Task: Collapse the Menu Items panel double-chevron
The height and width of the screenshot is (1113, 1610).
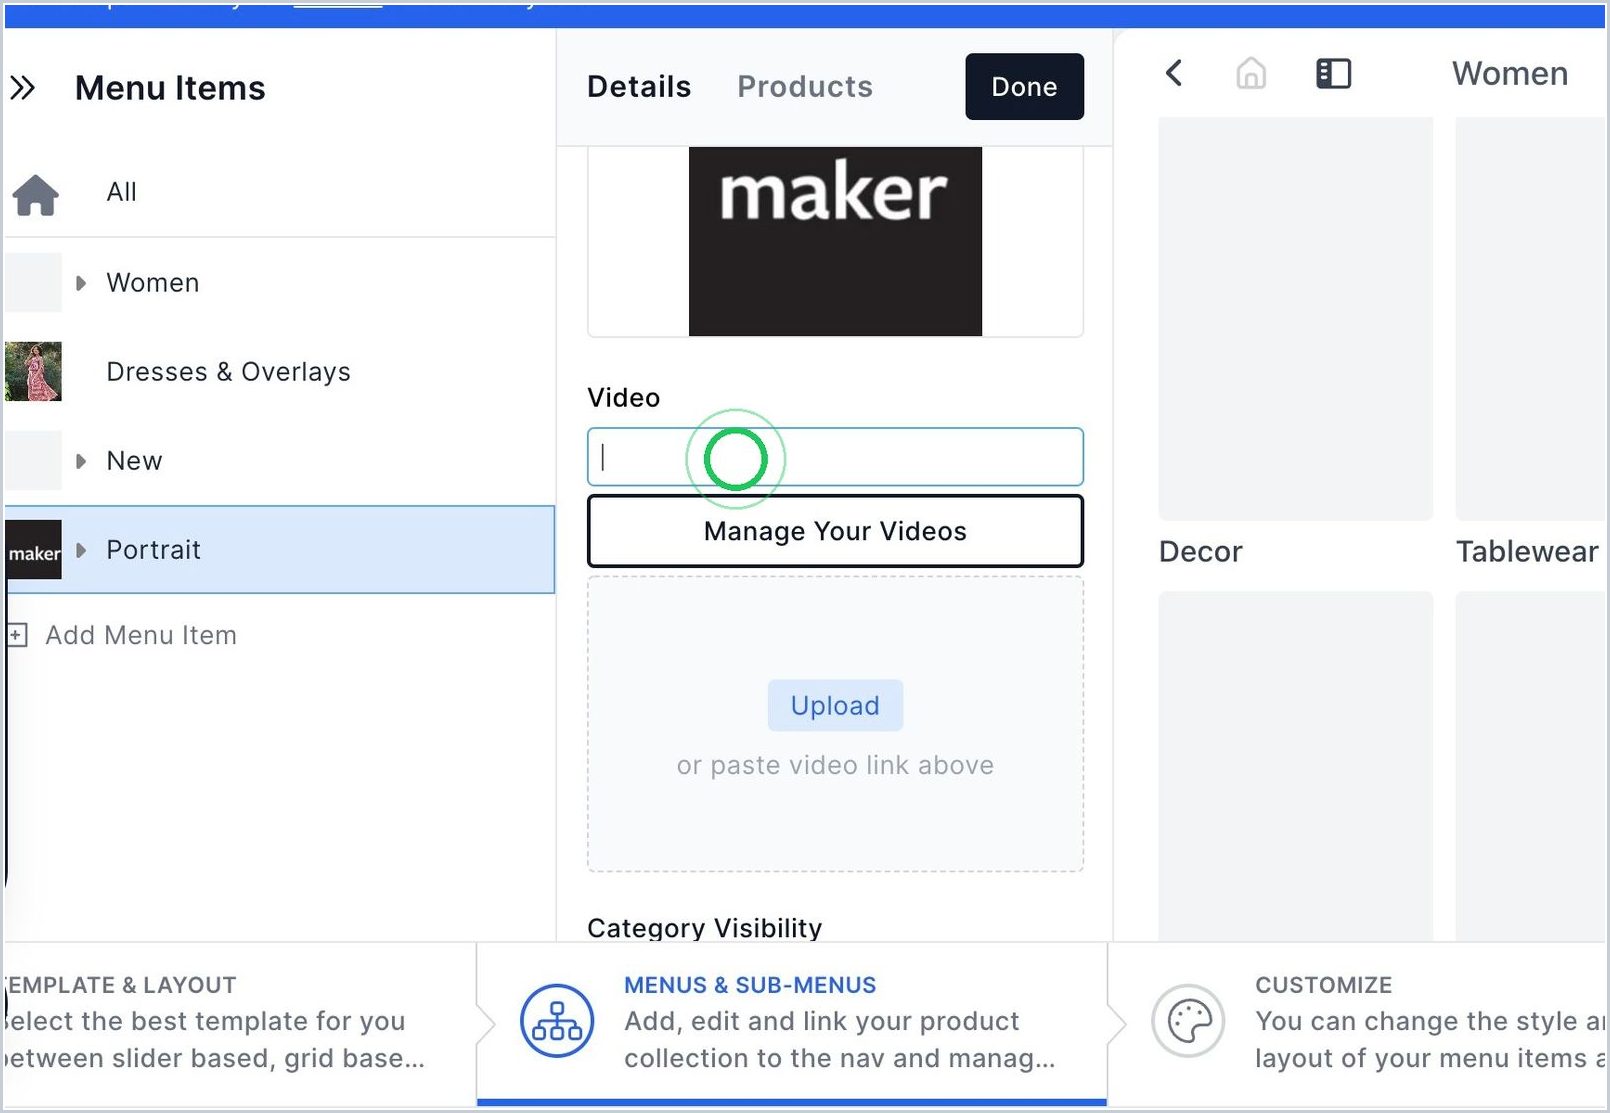Action: pos(22,88)
